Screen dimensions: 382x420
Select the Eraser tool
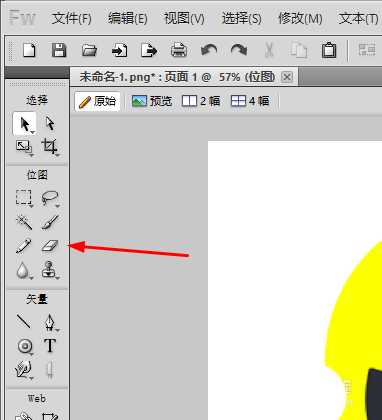tap(50, 246)
